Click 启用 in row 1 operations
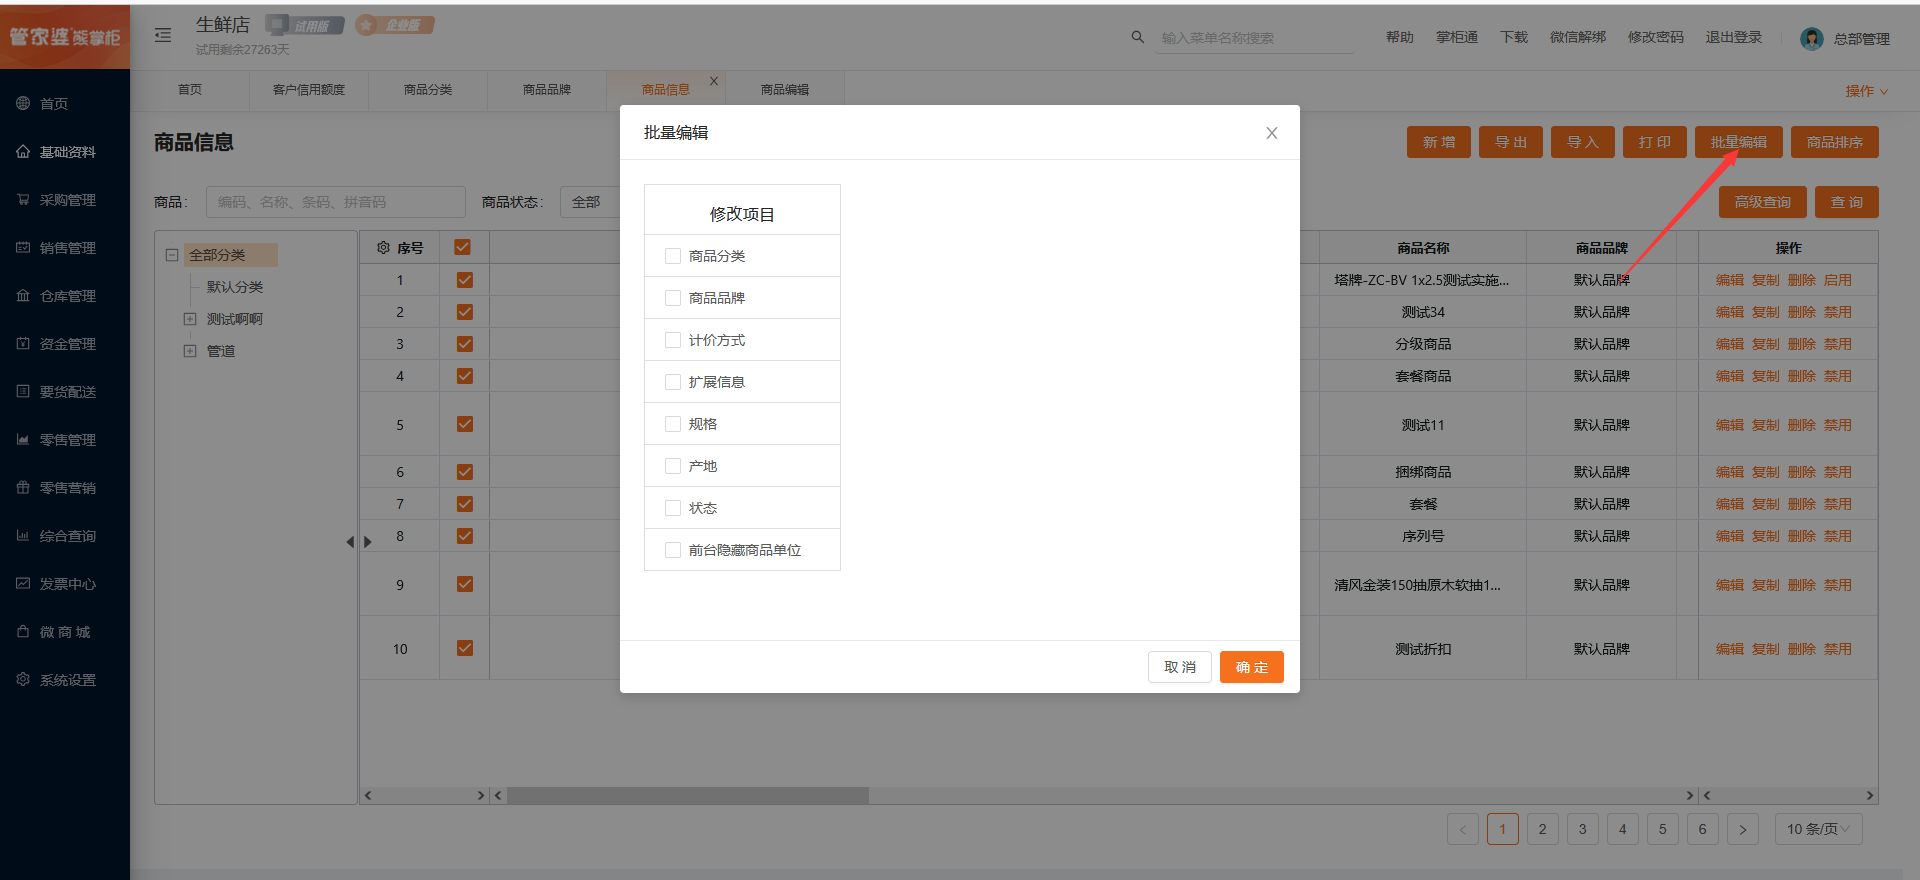 pyautogui.click(x=1838, y=280)
